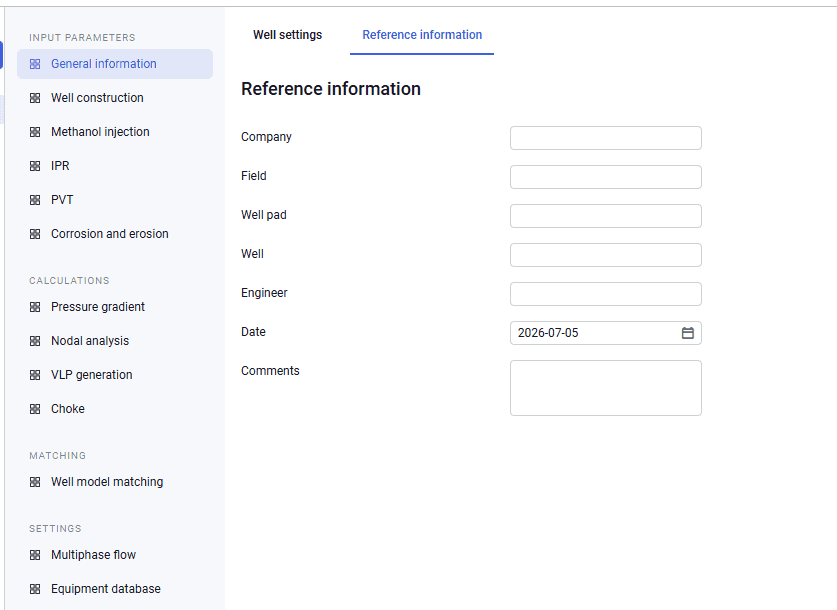Viewport: 837px width, 610px height.
Task: Click the MATCHING section header
Action: [58, 456]
